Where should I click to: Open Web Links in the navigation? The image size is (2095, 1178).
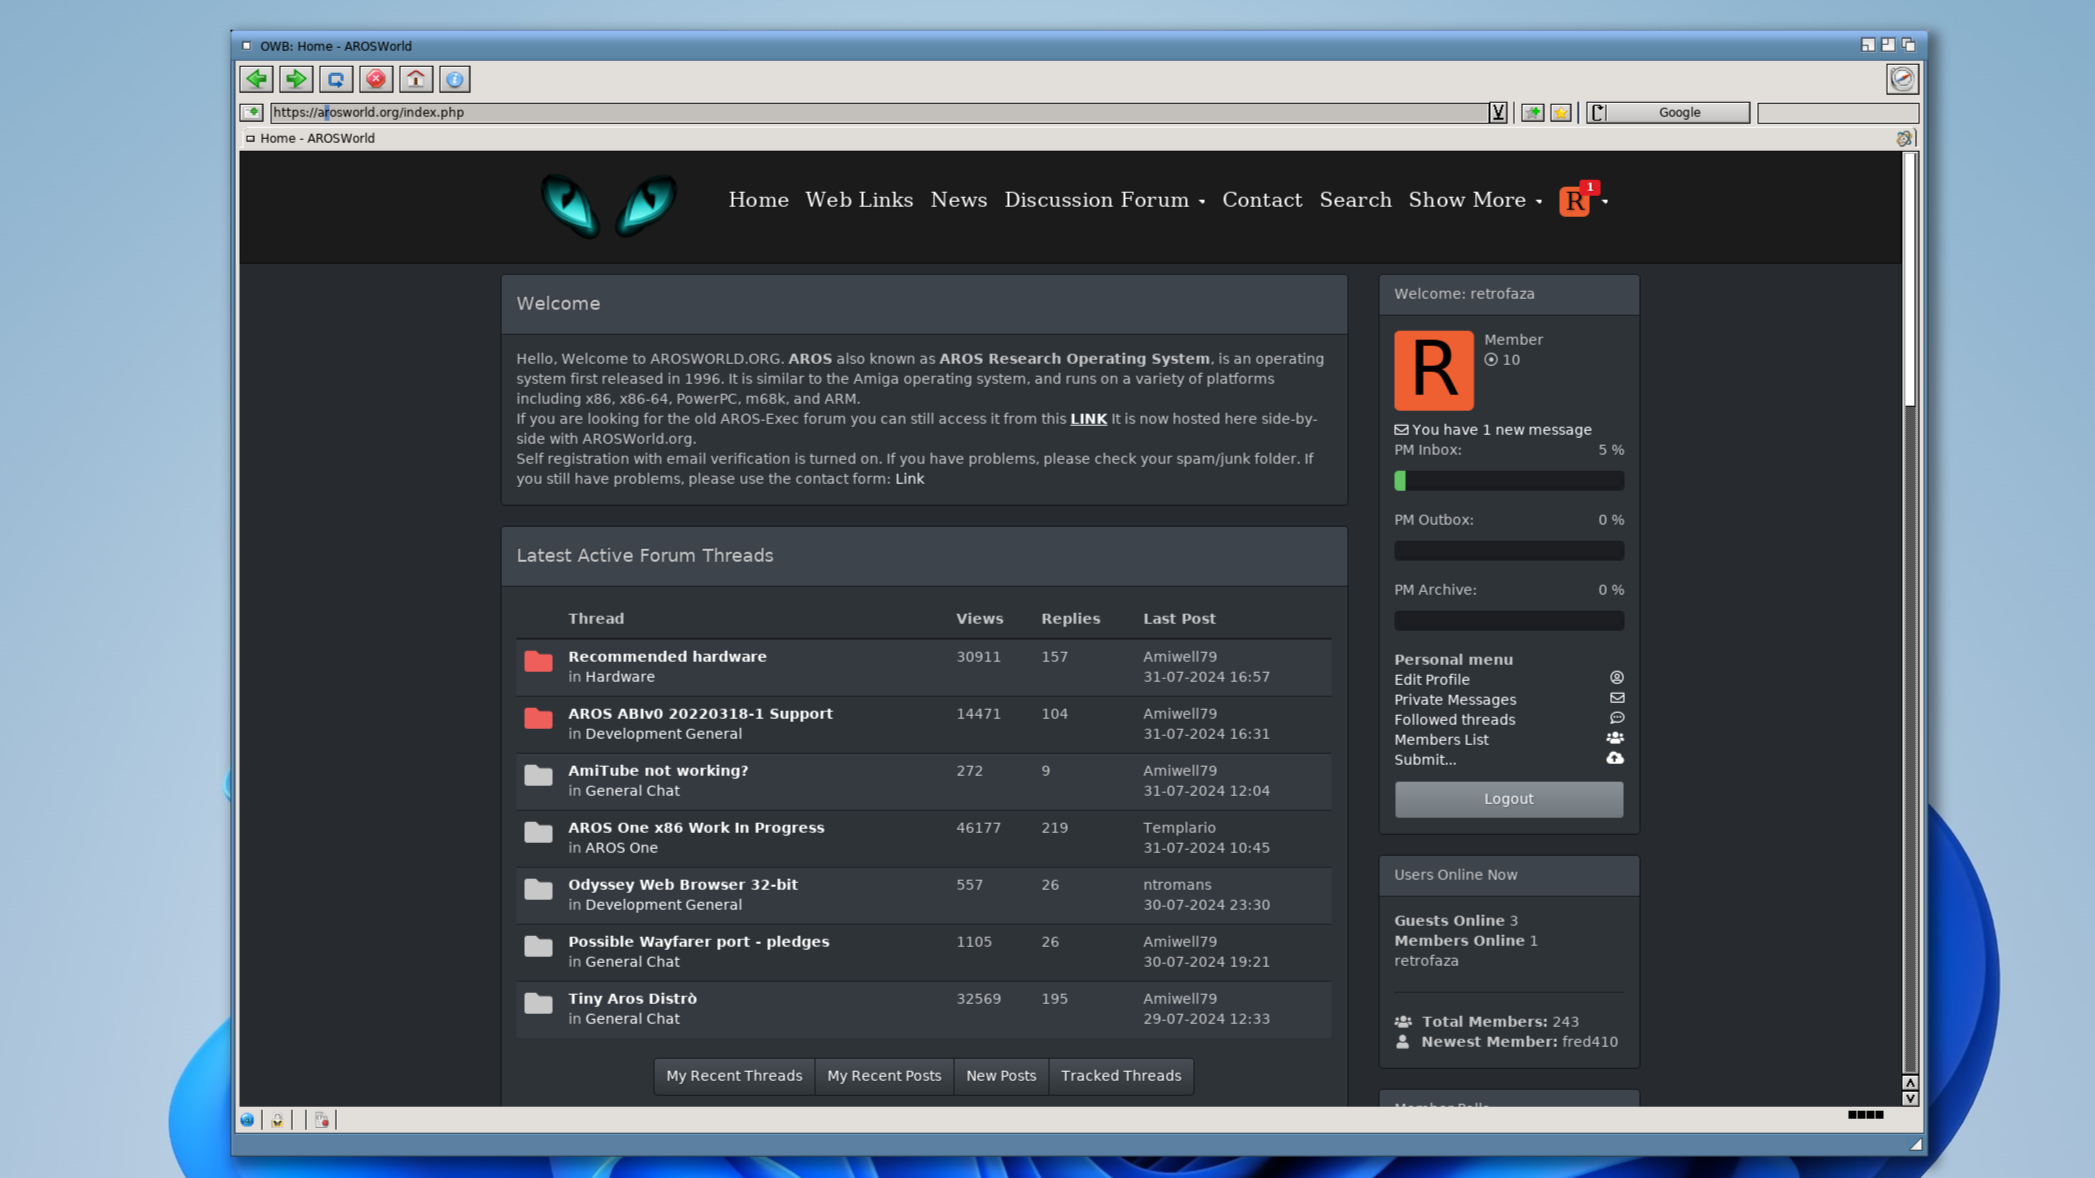[x=858, y=200]
